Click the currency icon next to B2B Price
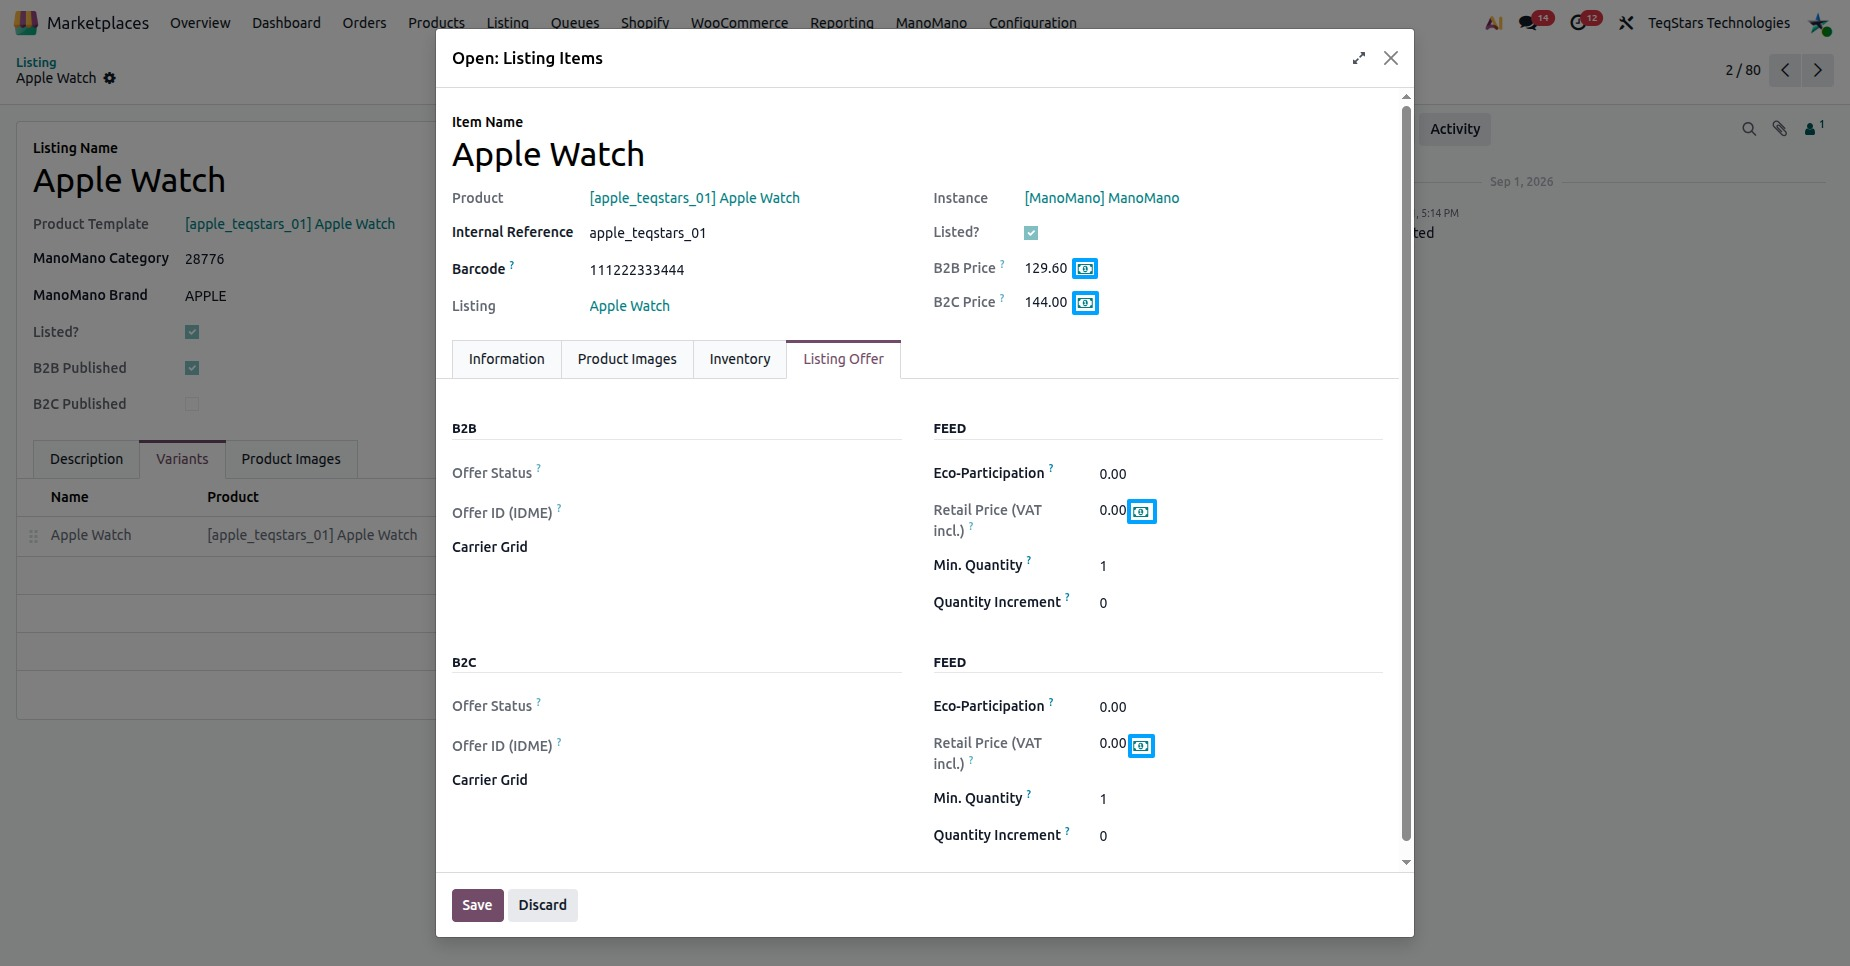Viewport: 1850px width, 966px height. pyautogui.click(x=1085, y=269)
